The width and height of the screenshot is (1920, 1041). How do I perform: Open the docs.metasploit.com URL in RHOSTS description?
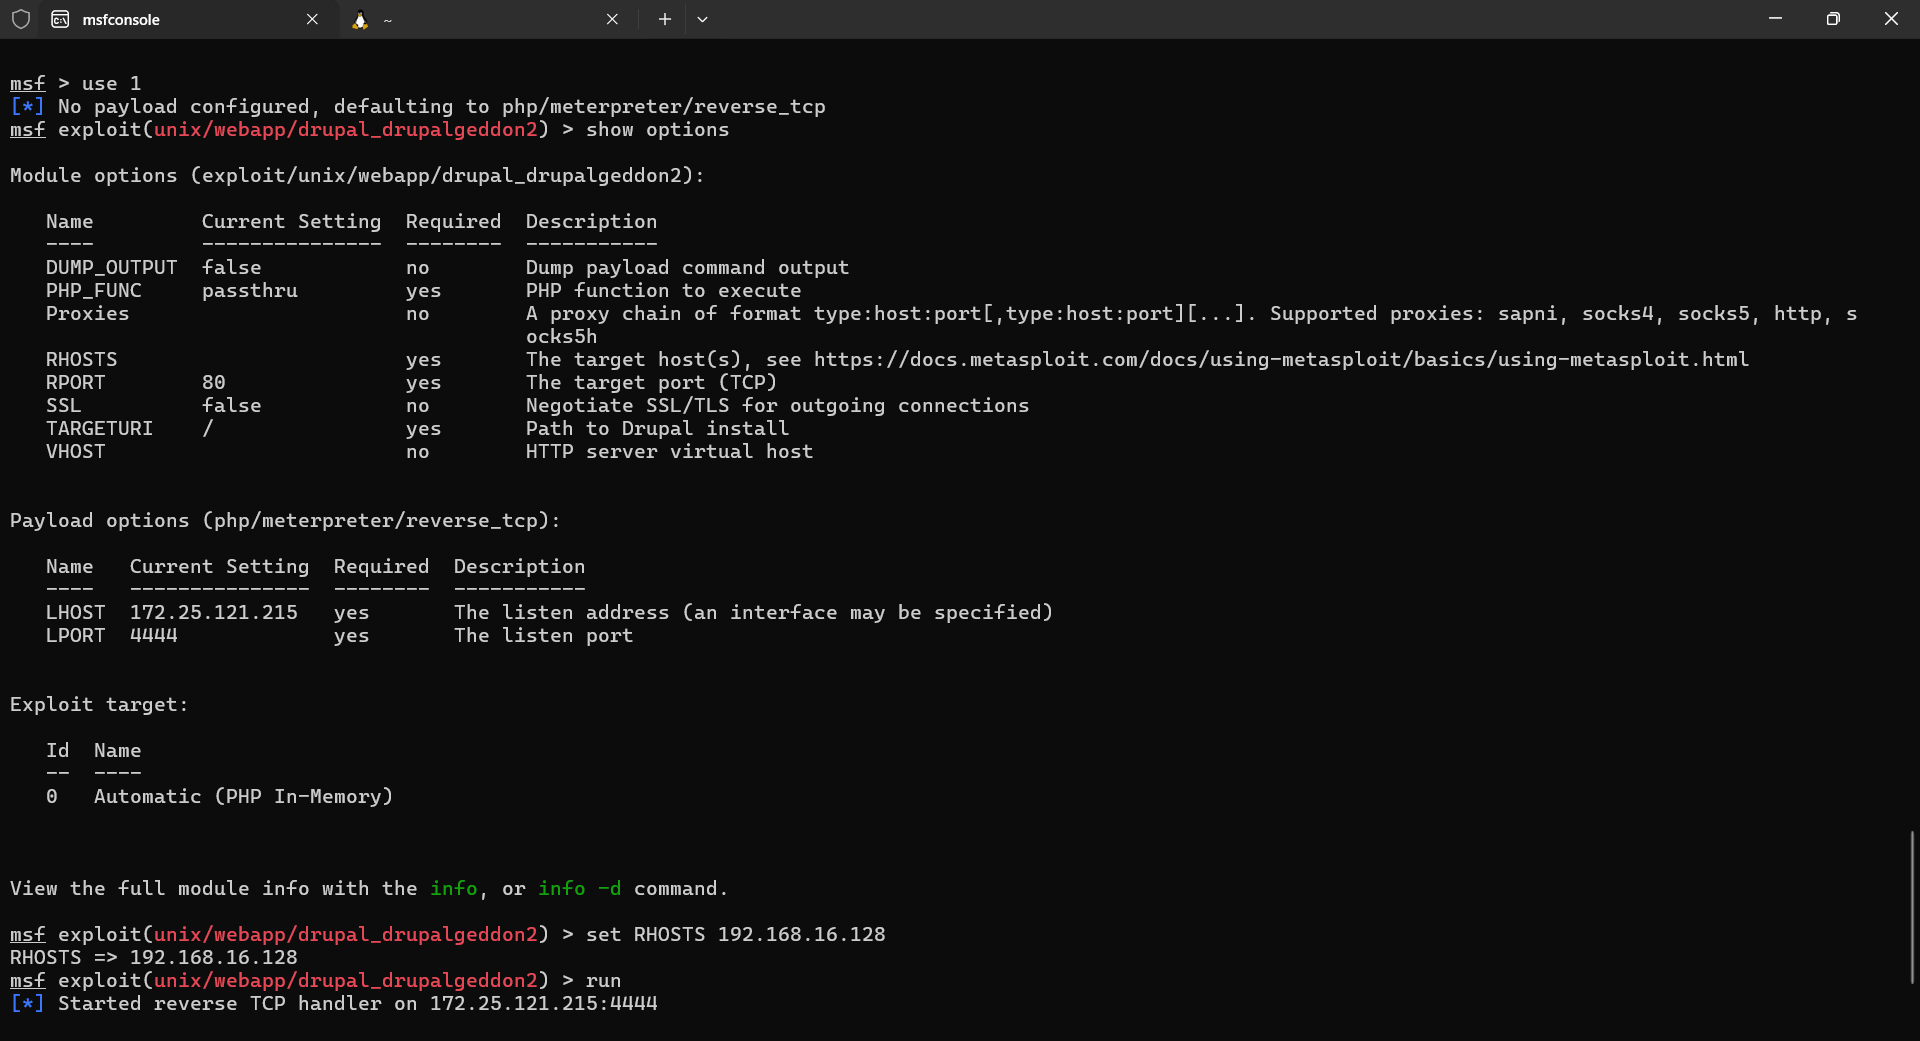pyautogui.click(x=1281, y=359)
